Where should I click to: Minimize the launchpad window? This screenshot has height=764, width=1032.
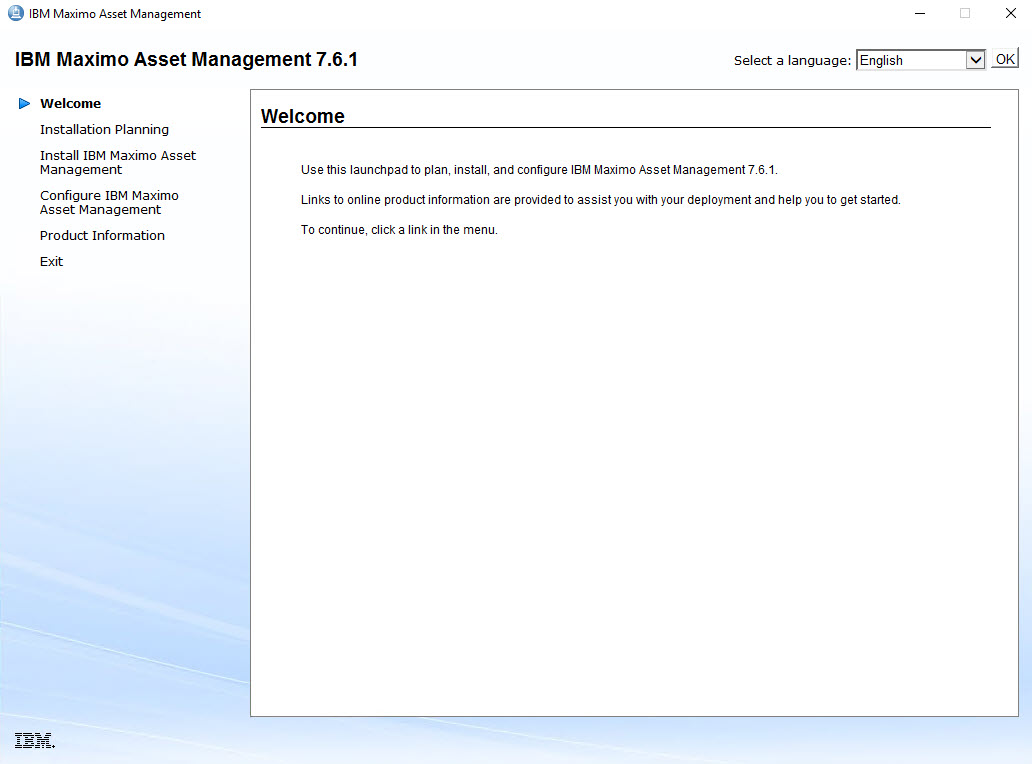[x=919, y=13]
